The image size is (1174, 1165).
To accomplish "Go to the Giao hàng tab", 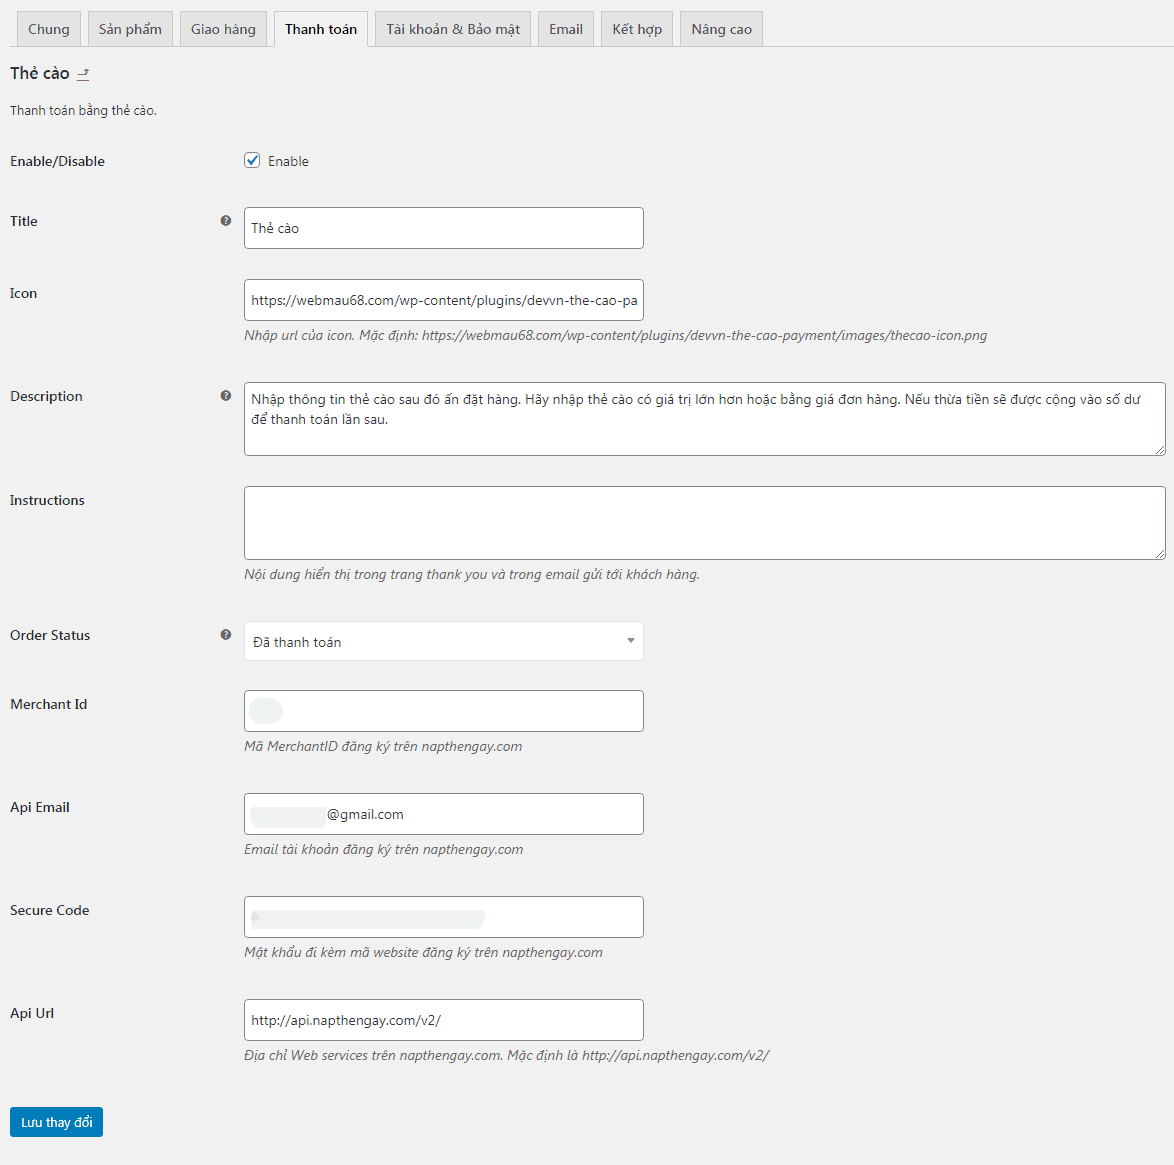I will 223,29.
